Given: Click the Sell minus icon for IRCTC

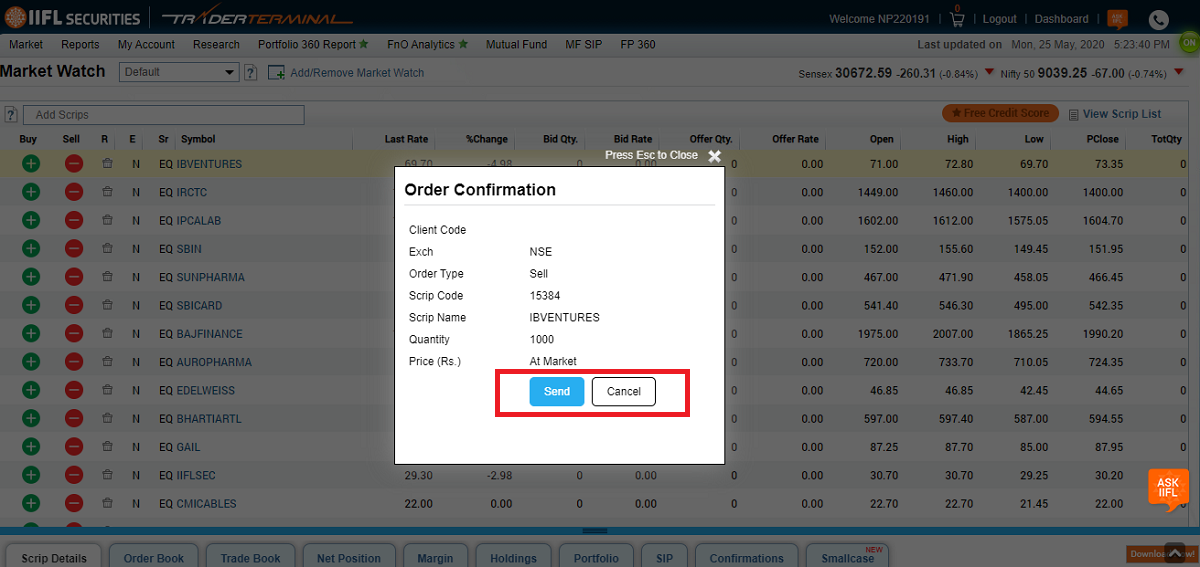Looking at the screenshot, I should (x=73, y=192).
